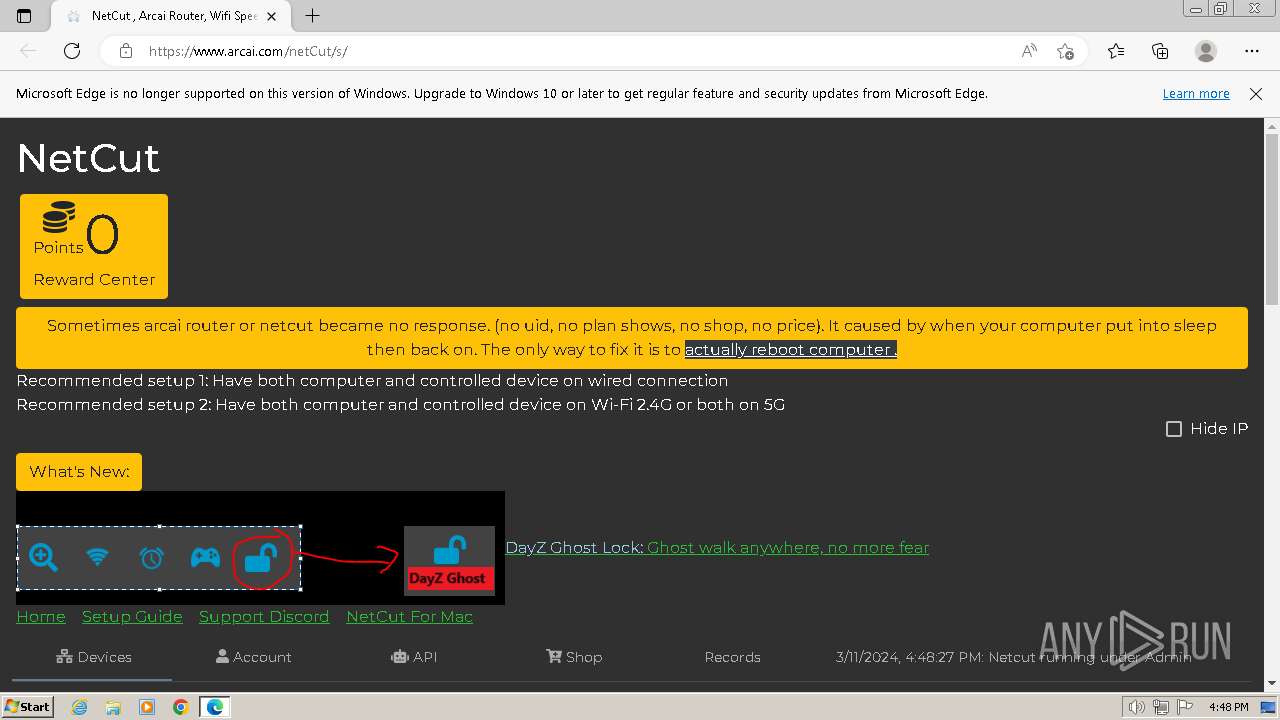This screenshot has height=720, width=1280.
Task: Click the DayZ Ghost lock image
Action: click(x=449, y=560)
